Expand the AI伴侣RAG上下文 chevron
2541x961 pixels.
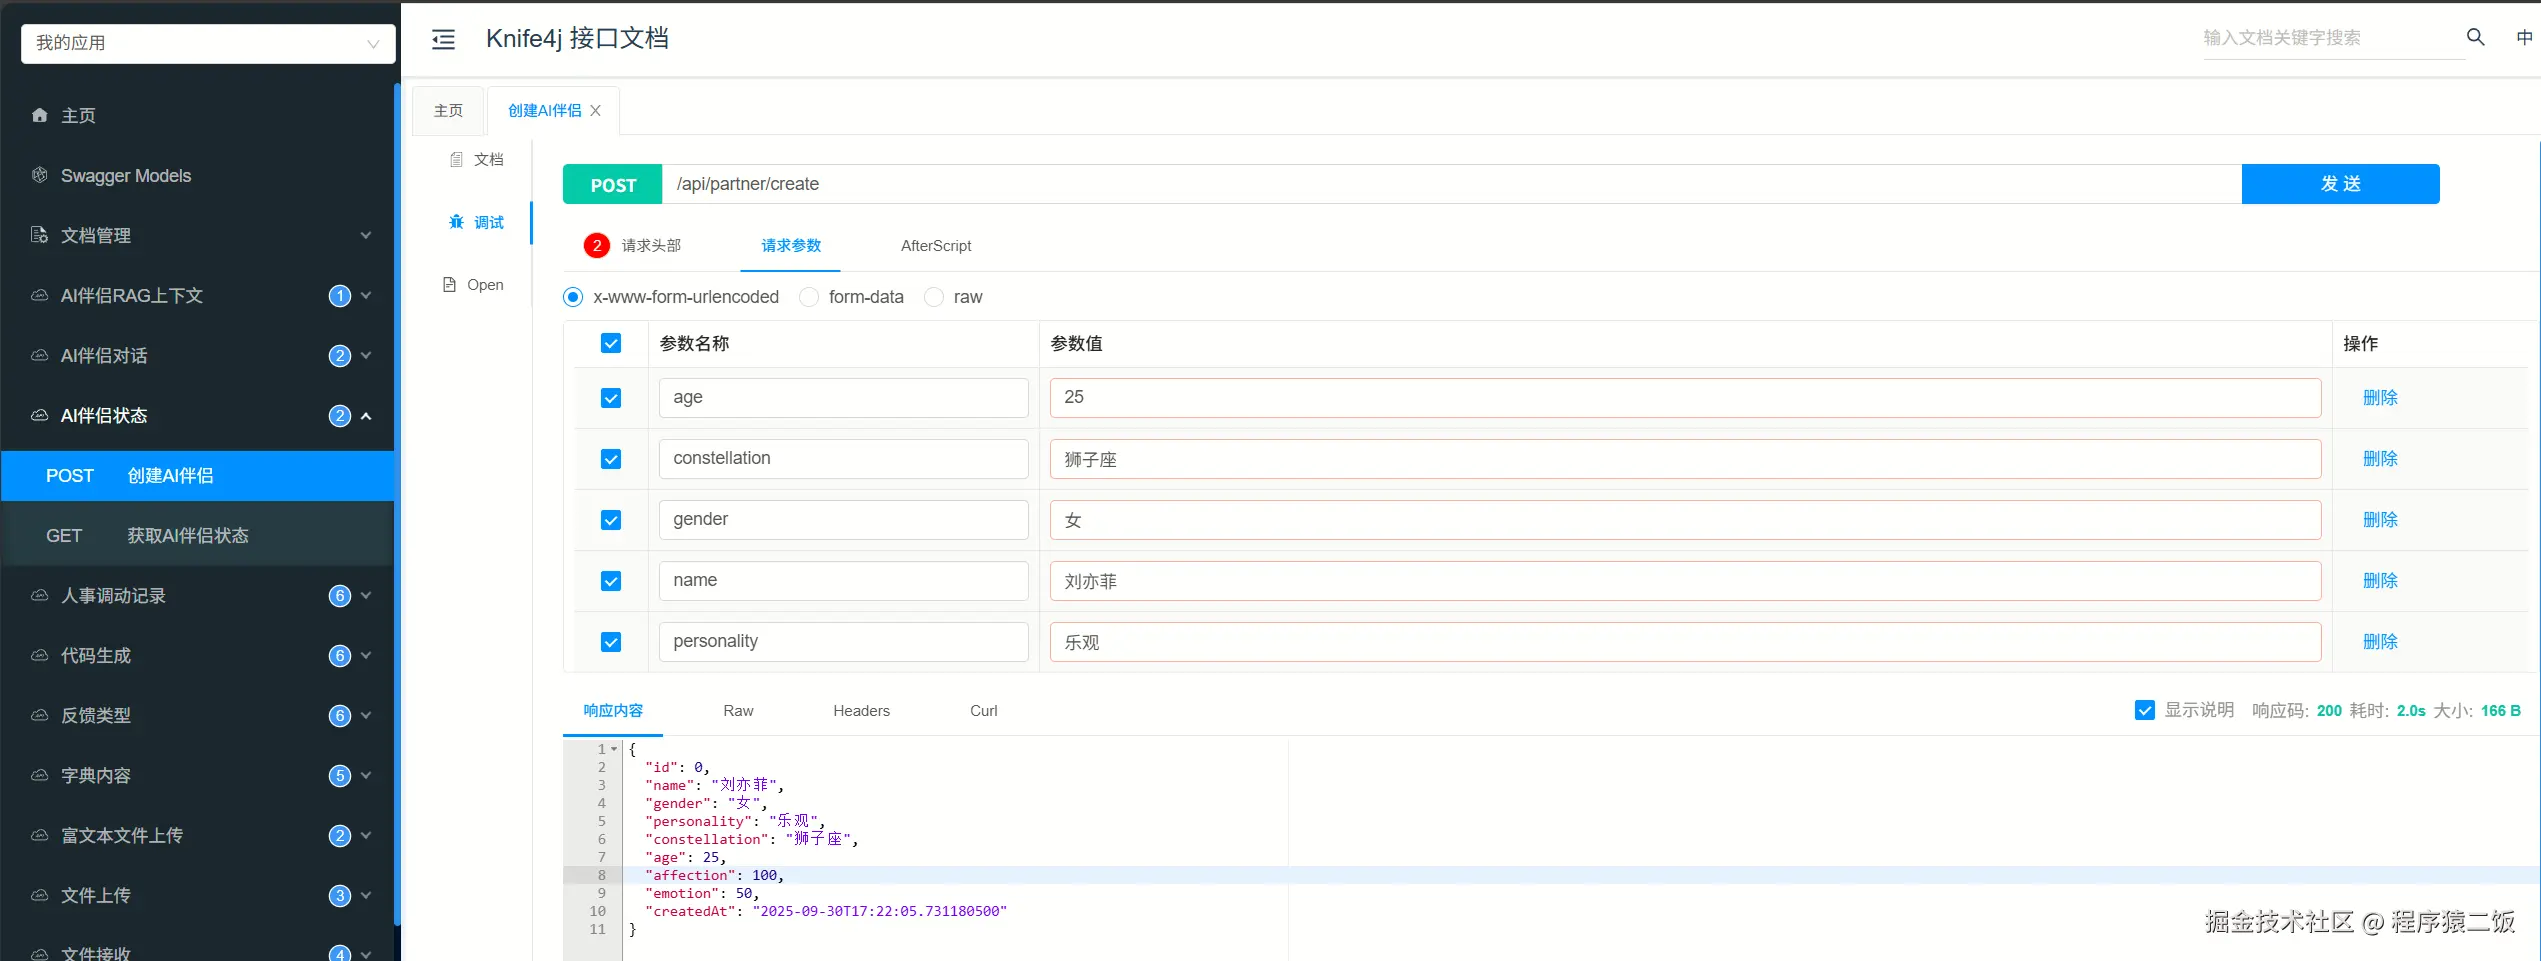(366, 295)
